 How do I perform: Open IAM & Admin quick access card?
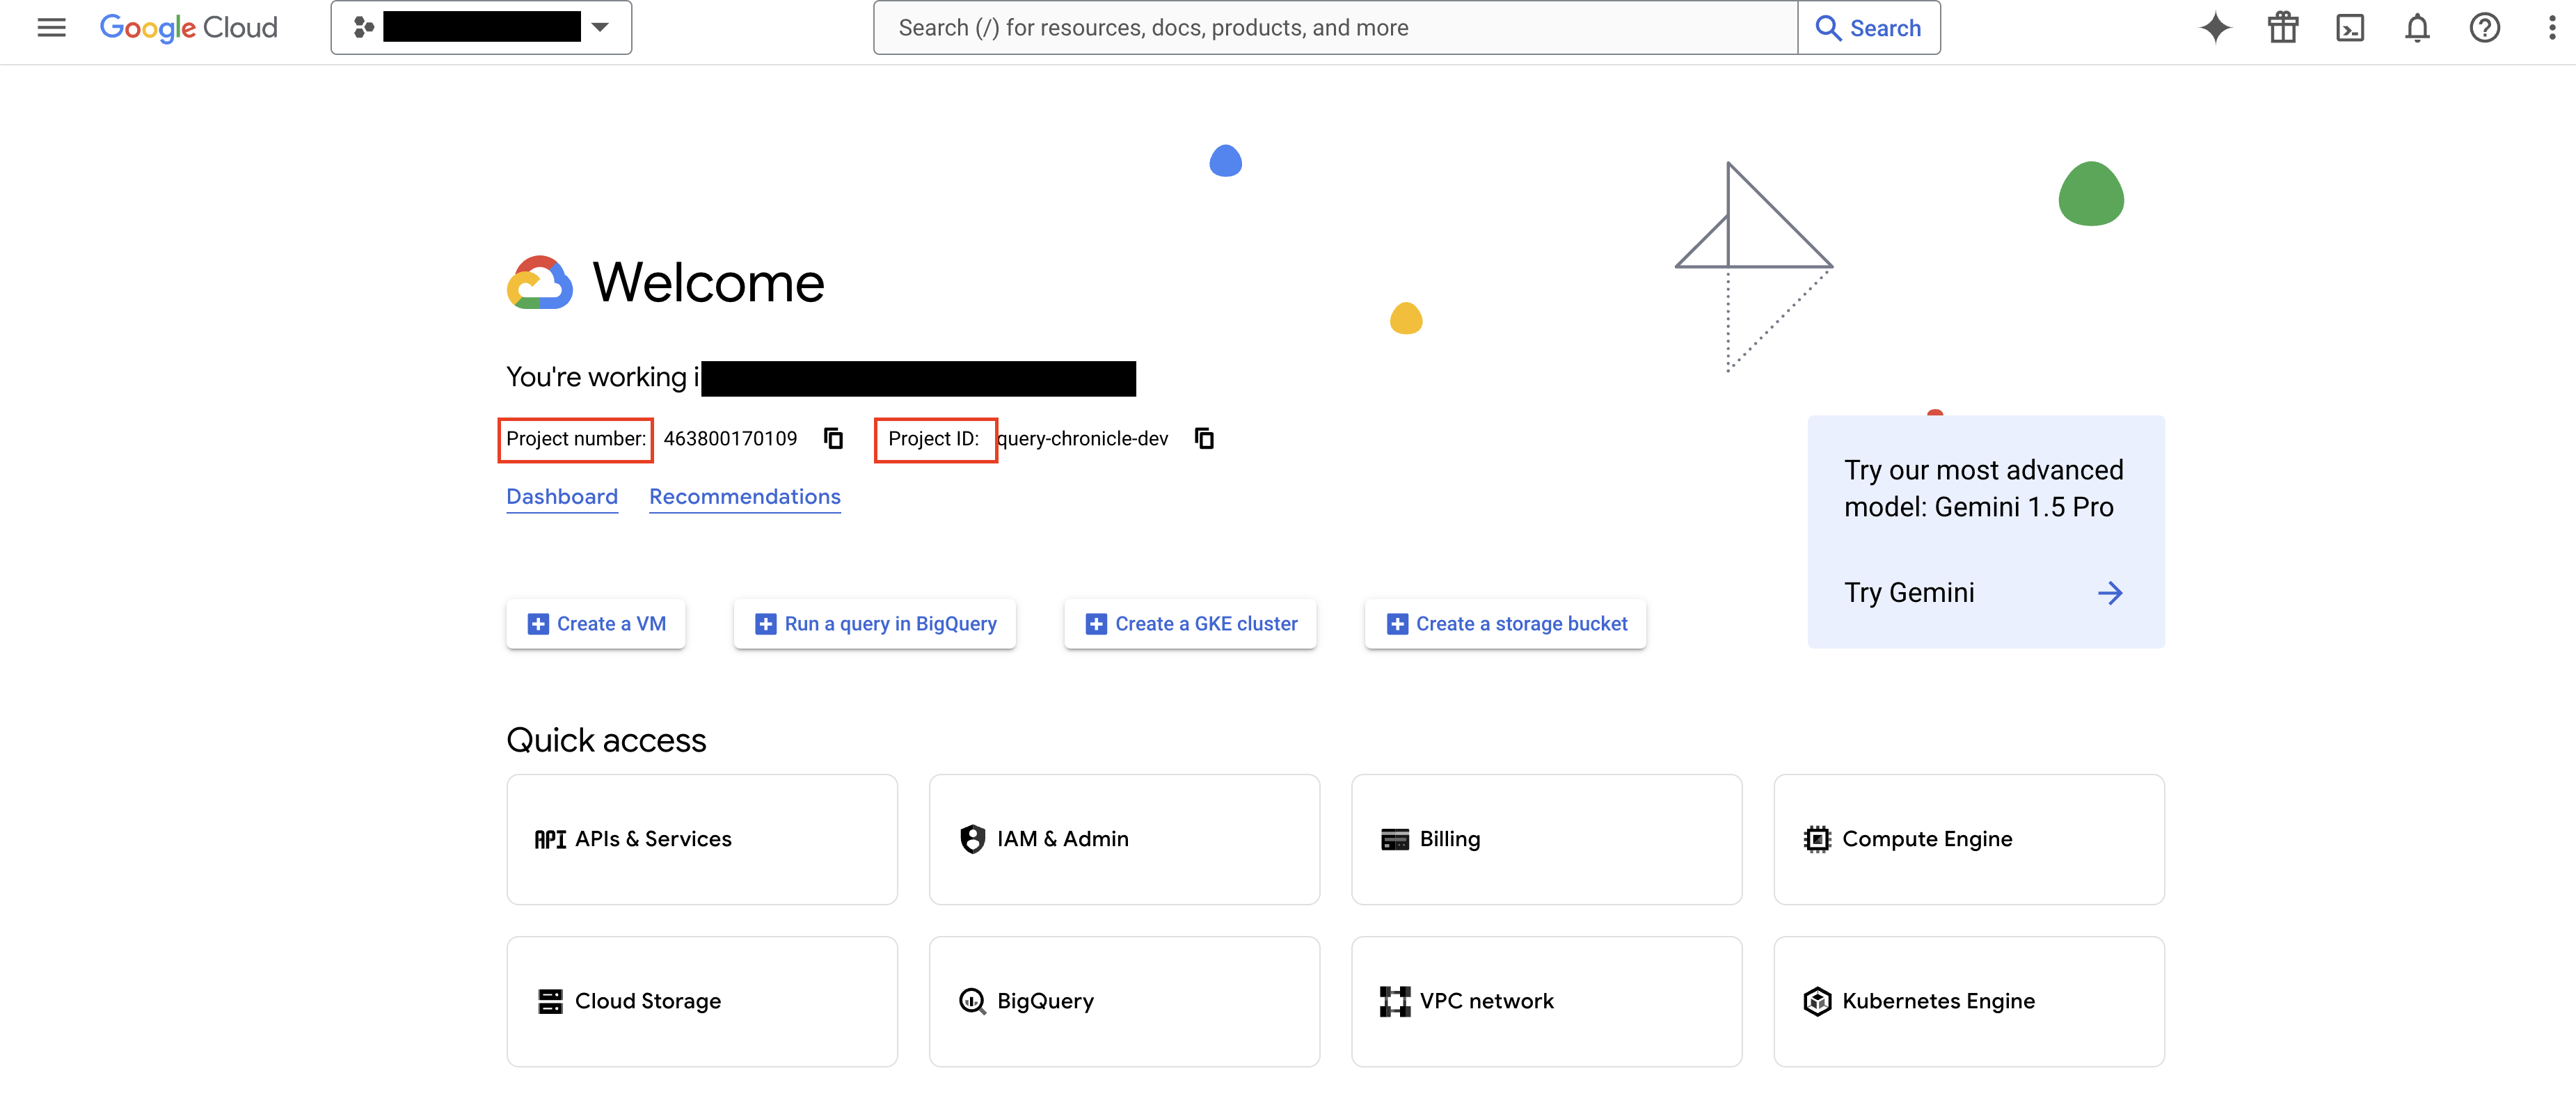pyautogui.click(x=1124, y=840)
